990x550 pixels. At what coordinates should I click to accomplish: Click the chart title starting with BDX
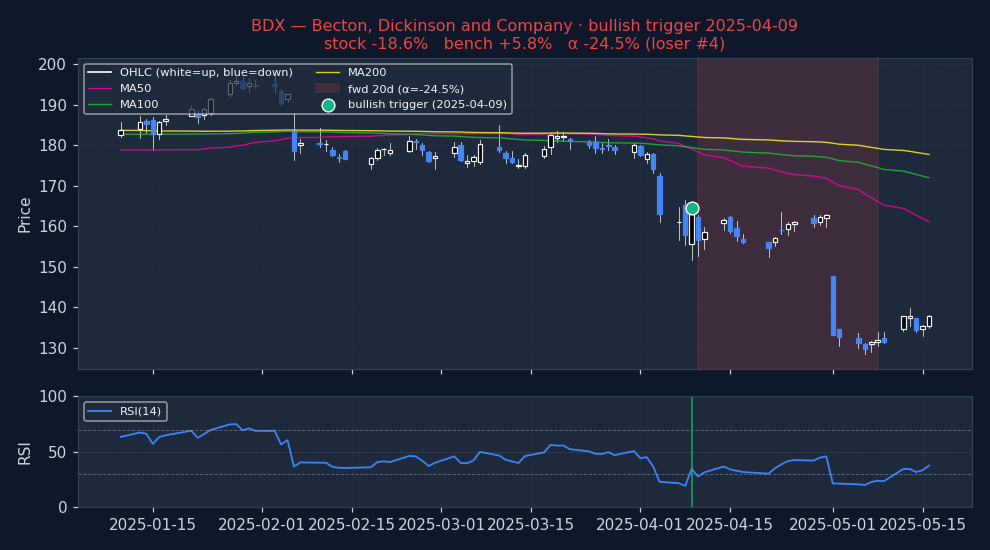pyautogui.click(x=524, y=26)
